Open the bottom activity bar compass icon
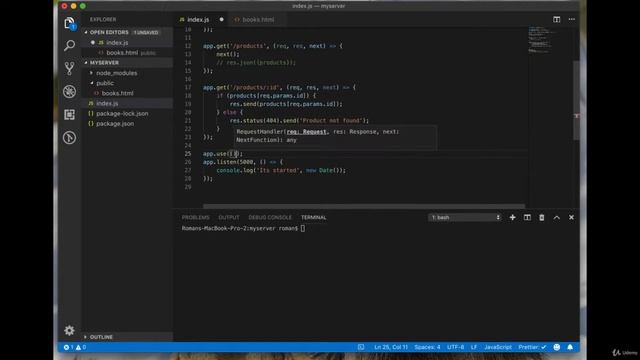The width and height of the screenshot is (640, 360). (x=69, y=138)
